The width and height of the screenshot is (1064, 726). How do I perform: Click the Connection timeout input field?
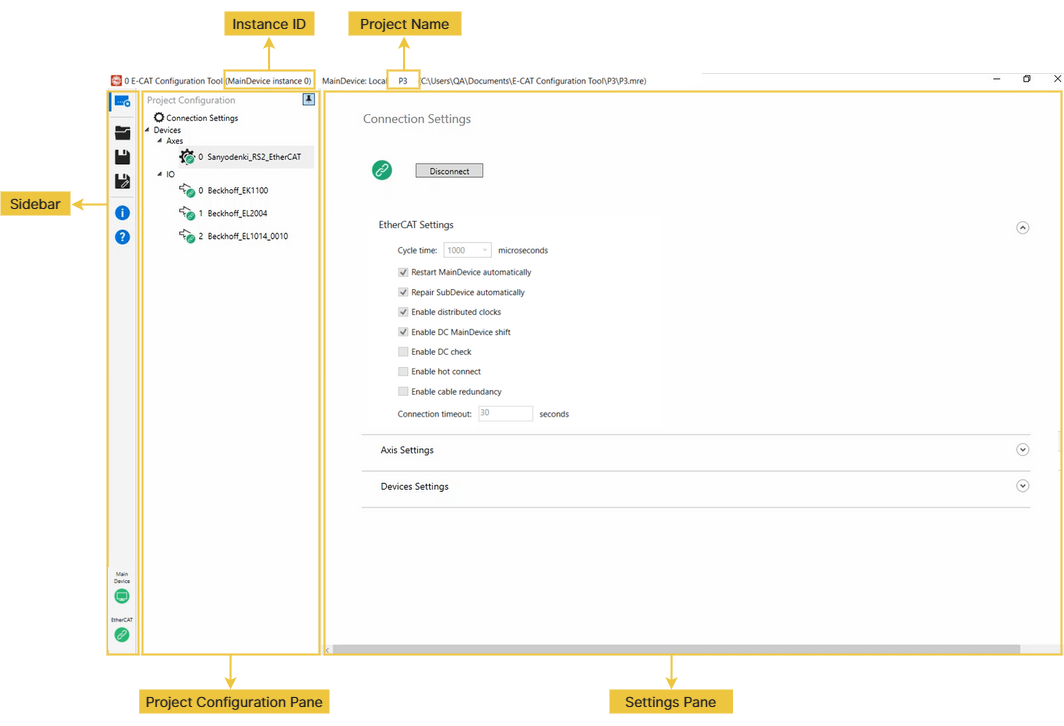pyautogui.click(x=505, y=413)
